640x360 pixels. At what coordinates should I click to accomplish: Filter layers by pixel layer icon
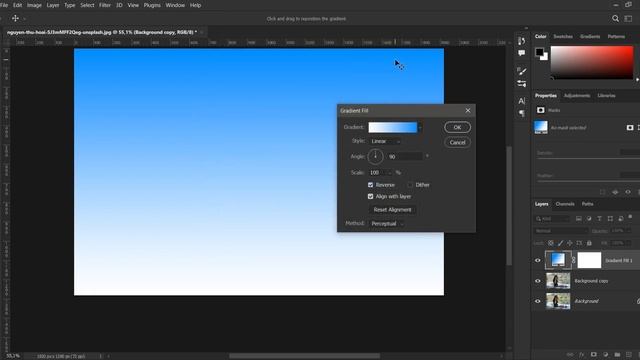click(579, 219)
